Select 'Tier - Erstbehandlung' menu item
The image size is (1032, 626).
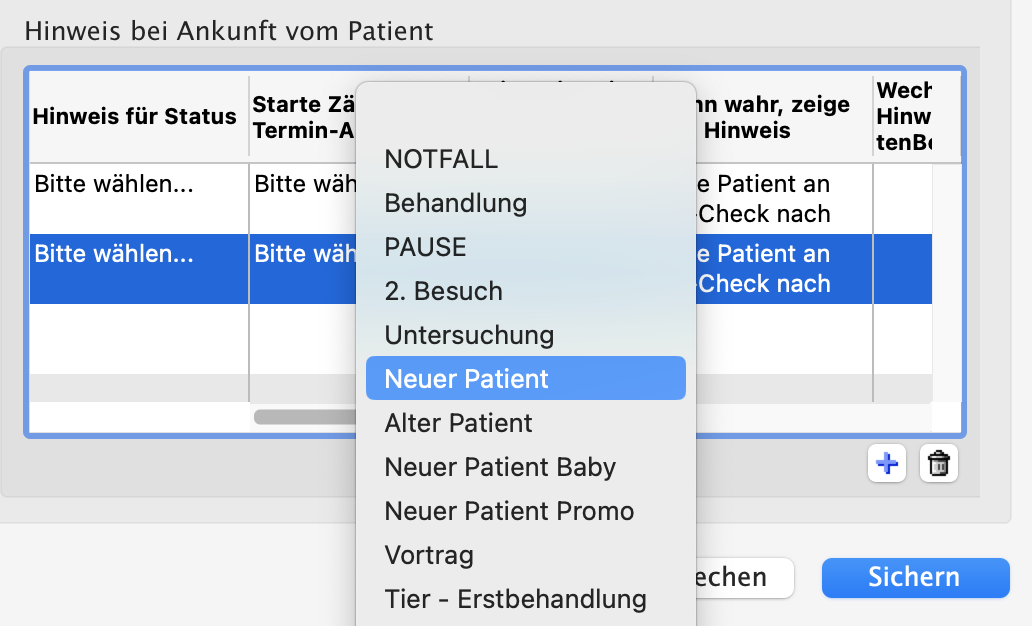click(515, 599)
